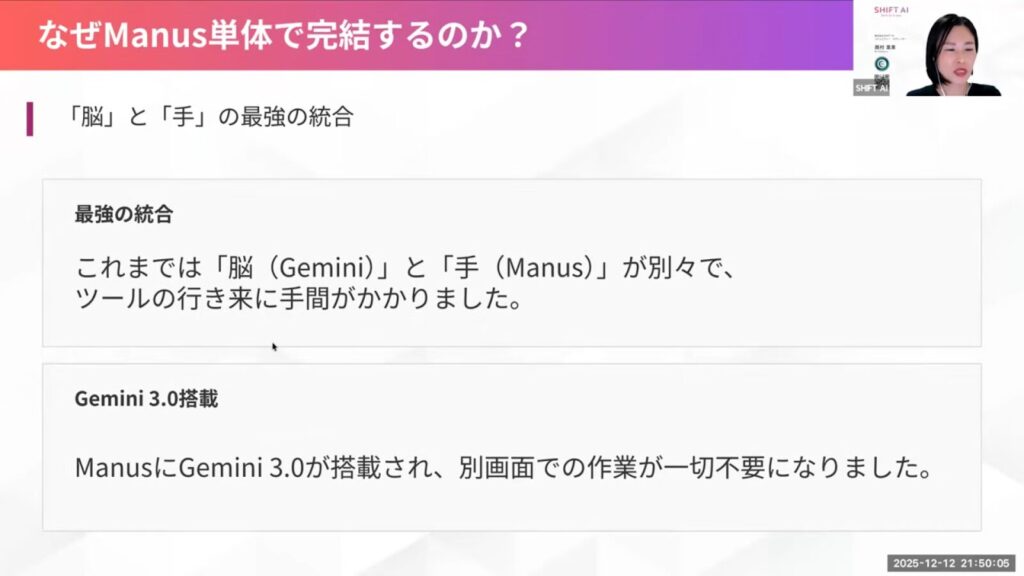Image resolution: width=1024 pixels, height=576 pixels.
Task: Click the sentence starting with "これまでは"
Action: [x=412, y=269]
